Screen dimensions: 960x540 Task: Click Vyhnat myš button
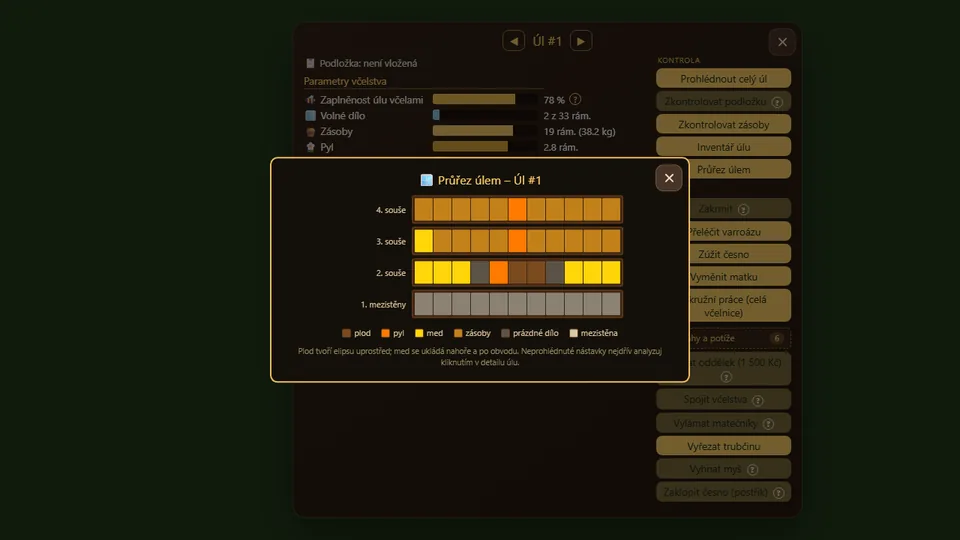point(724,469)
